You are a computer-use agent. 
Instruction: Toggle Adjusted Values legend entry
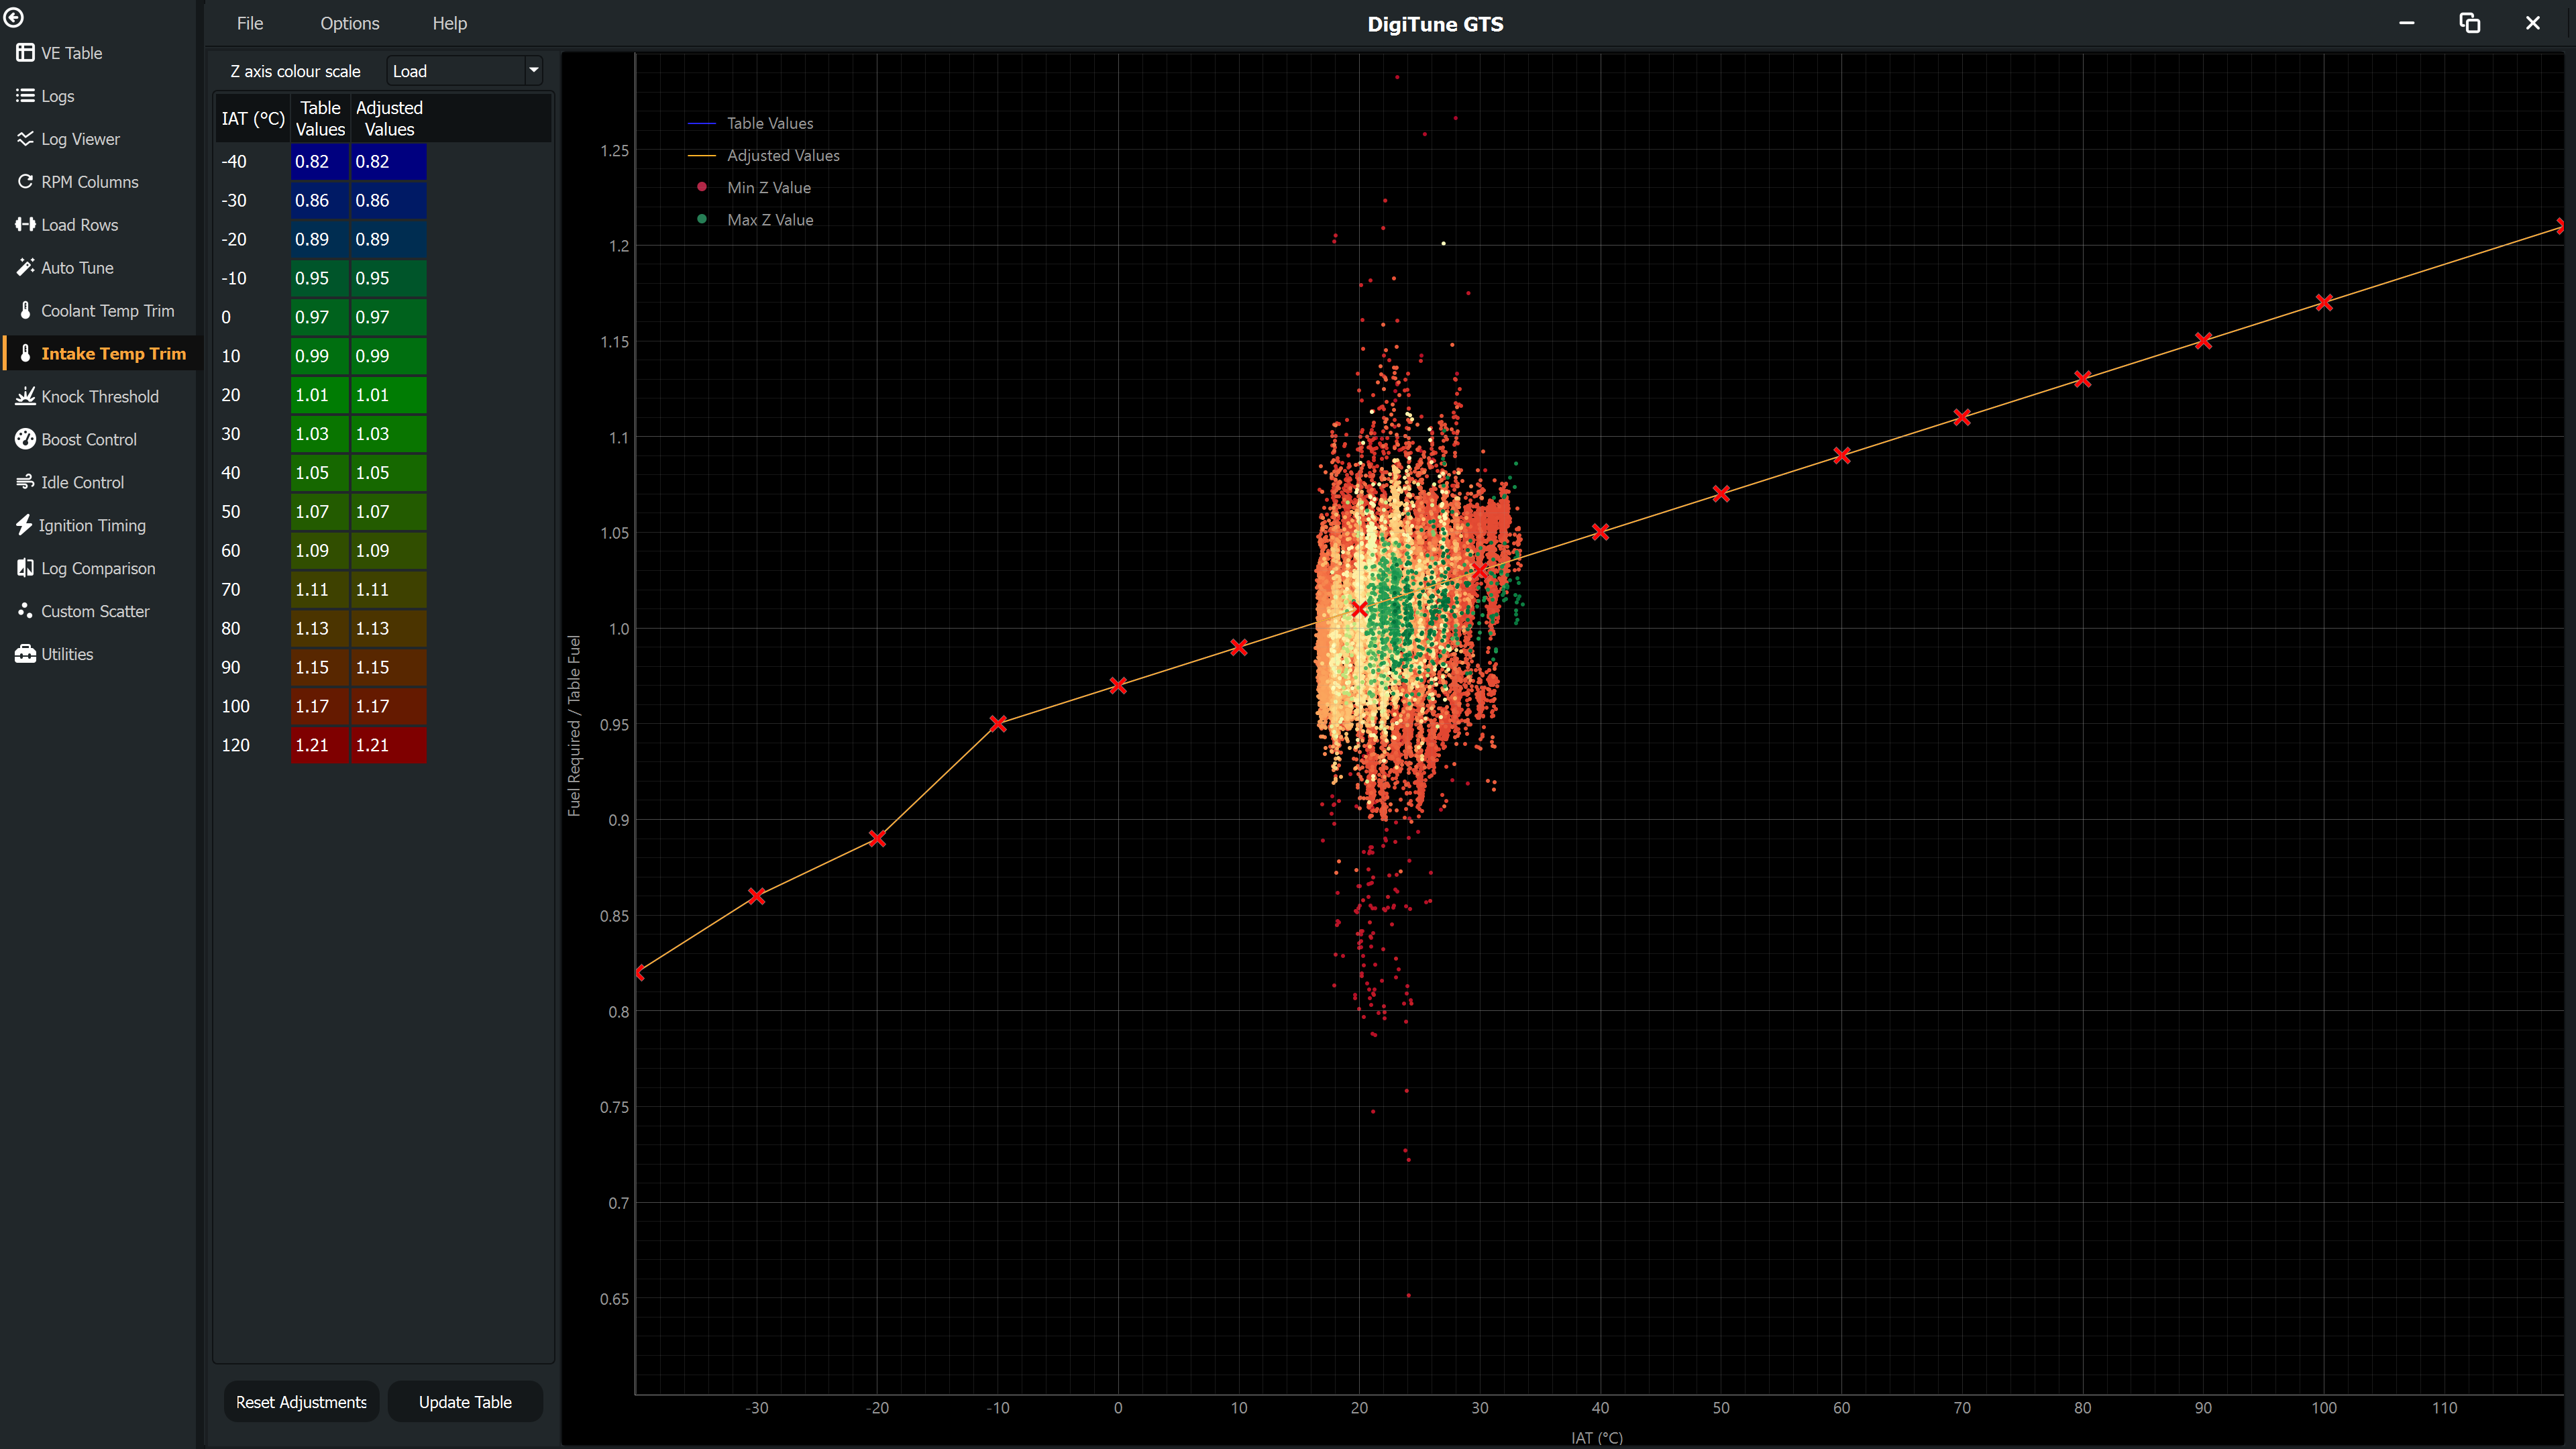click(764, 155)
